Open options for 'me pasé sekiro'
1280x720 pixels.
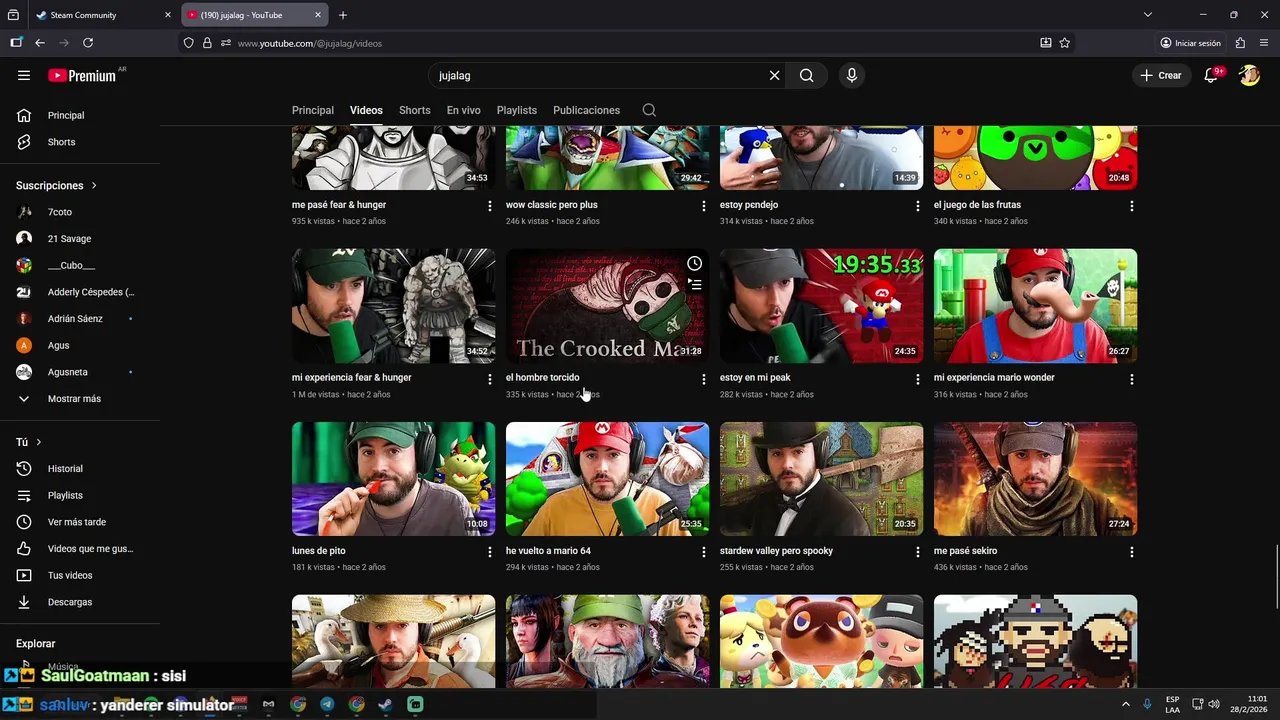point(1131,552)
